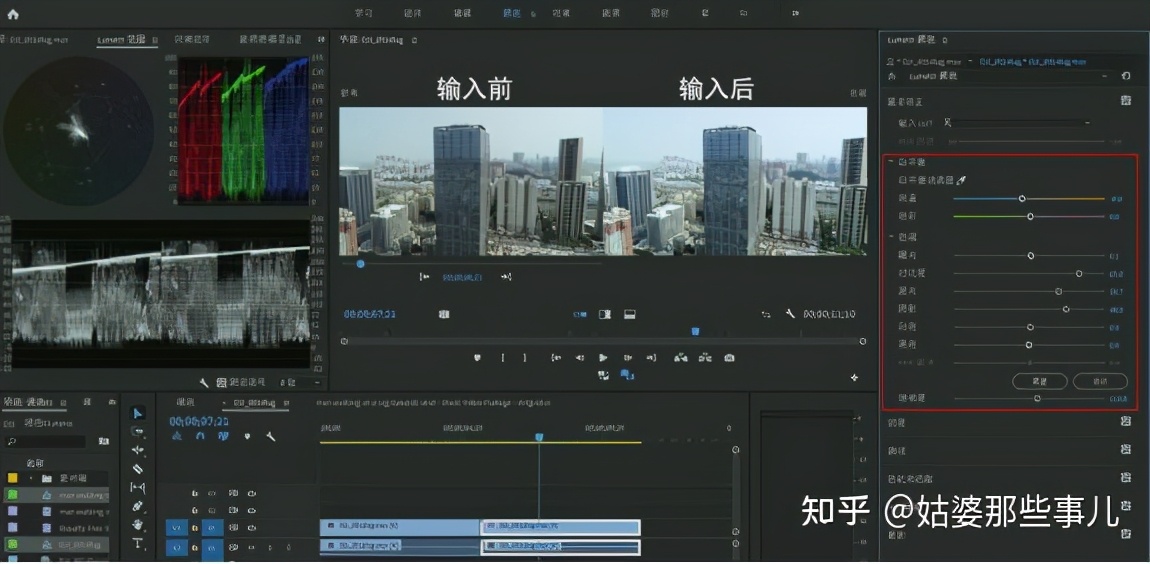Select the Razor tool
The width and height of the screenshot is (1150, 564).
pos(138,469)
